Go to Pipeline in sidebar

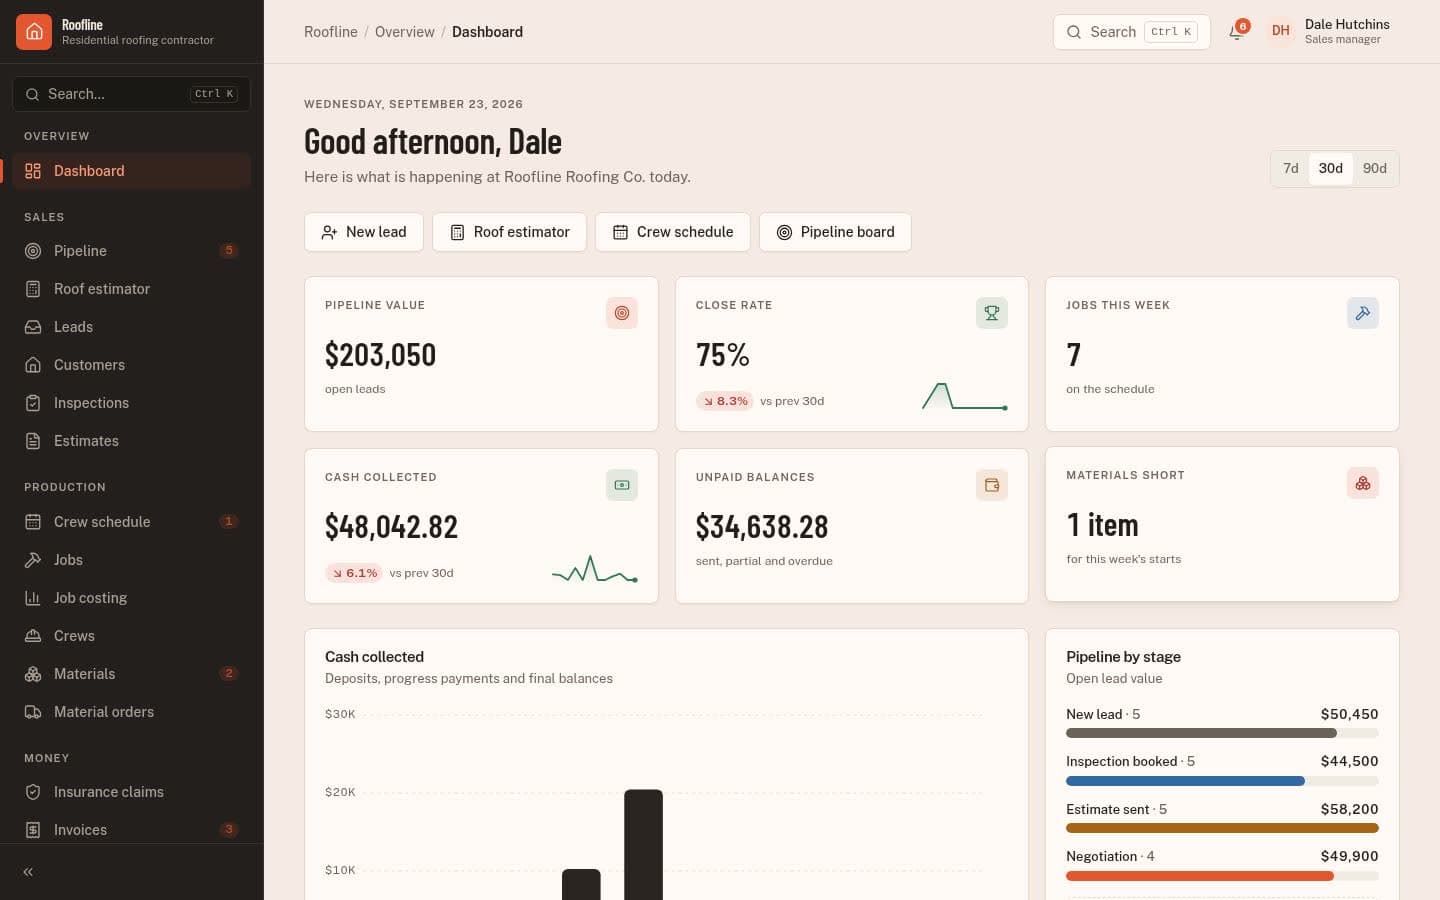[131, 251]
